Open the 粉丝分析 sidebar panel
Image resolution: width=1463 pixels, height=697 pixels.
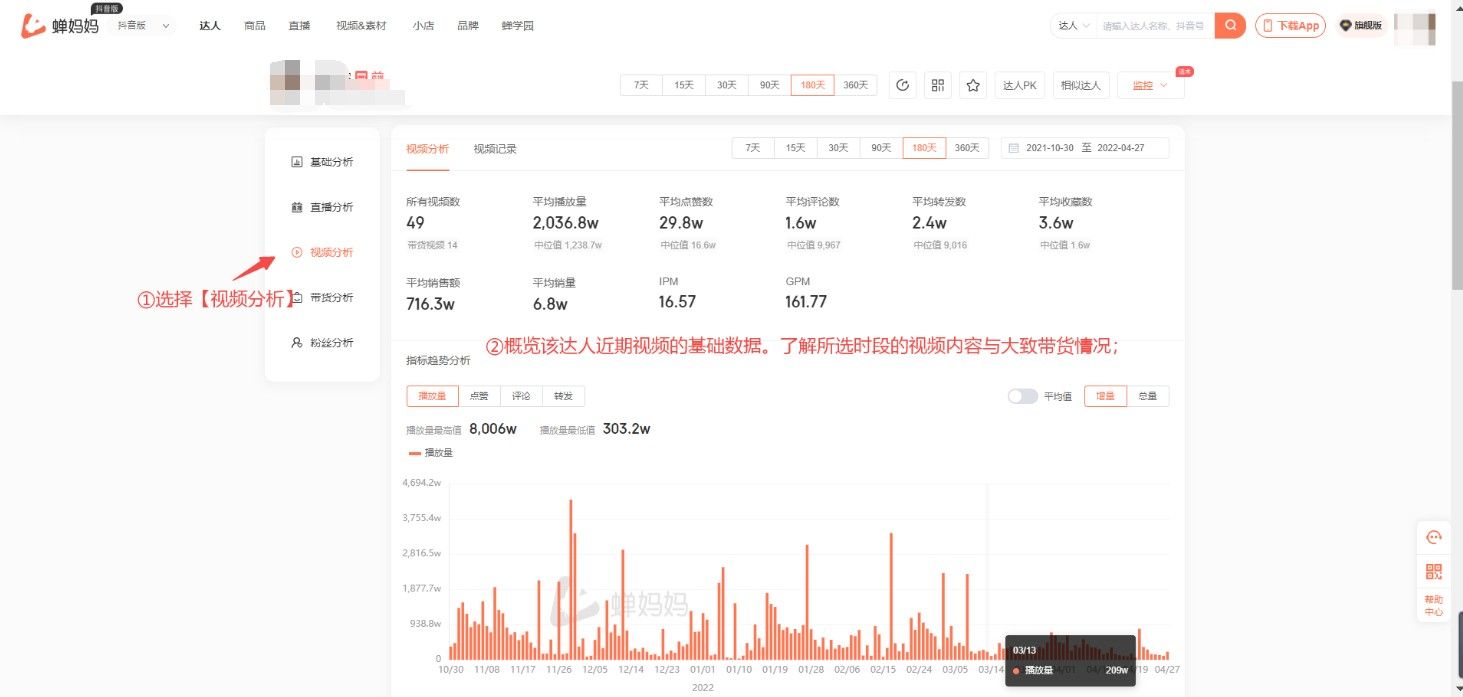click(322, 342)
